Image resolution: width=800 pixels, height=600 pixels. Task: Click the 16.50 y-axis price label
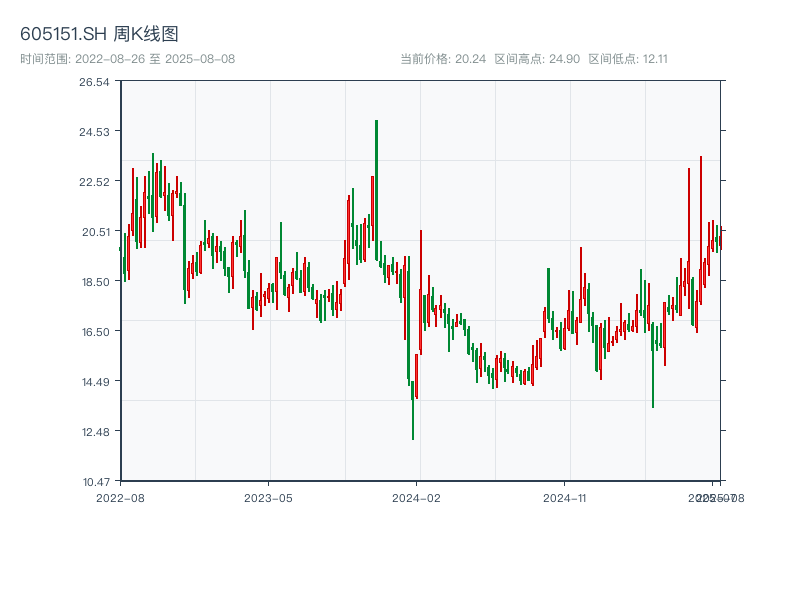[x=94, y=332]
